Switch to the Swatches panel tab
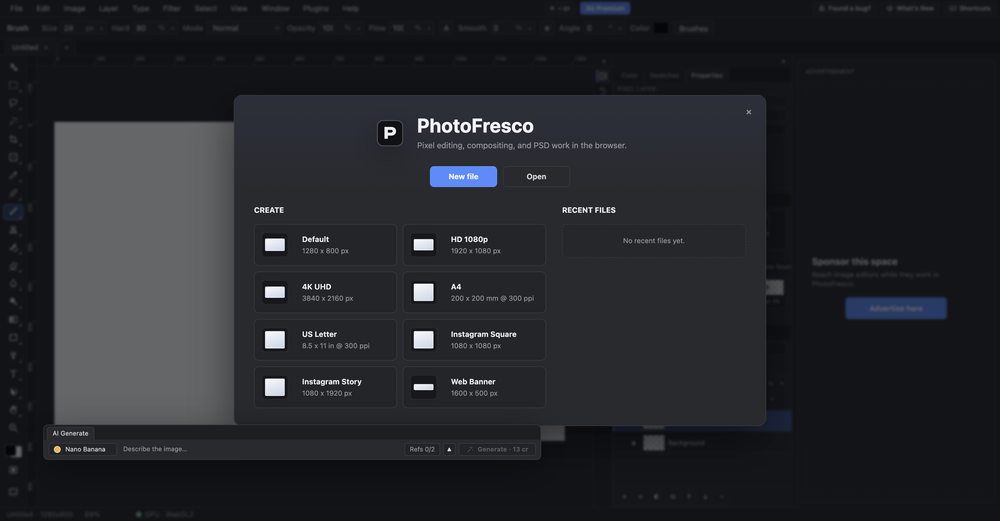1000x521 pixels. pos(665,75)
